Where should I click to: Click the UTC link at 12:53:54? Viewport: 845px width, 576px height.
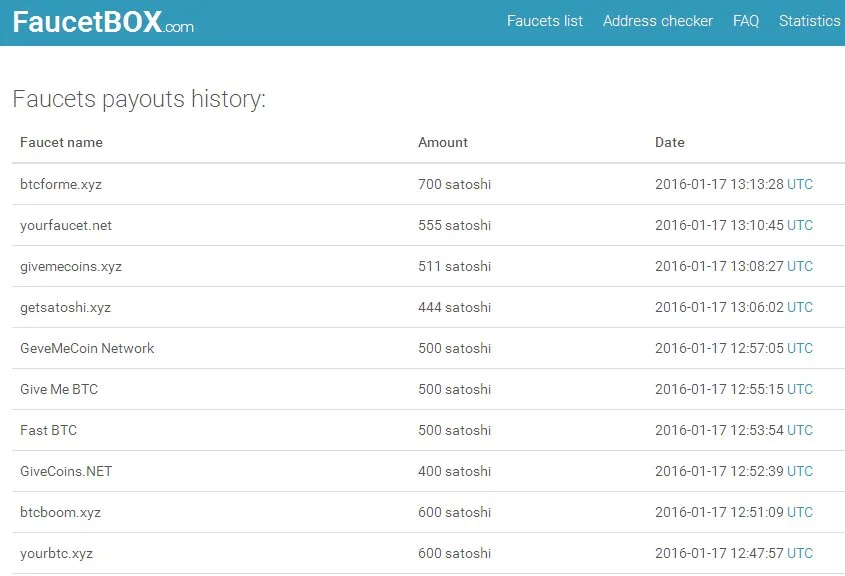point(800,430)
